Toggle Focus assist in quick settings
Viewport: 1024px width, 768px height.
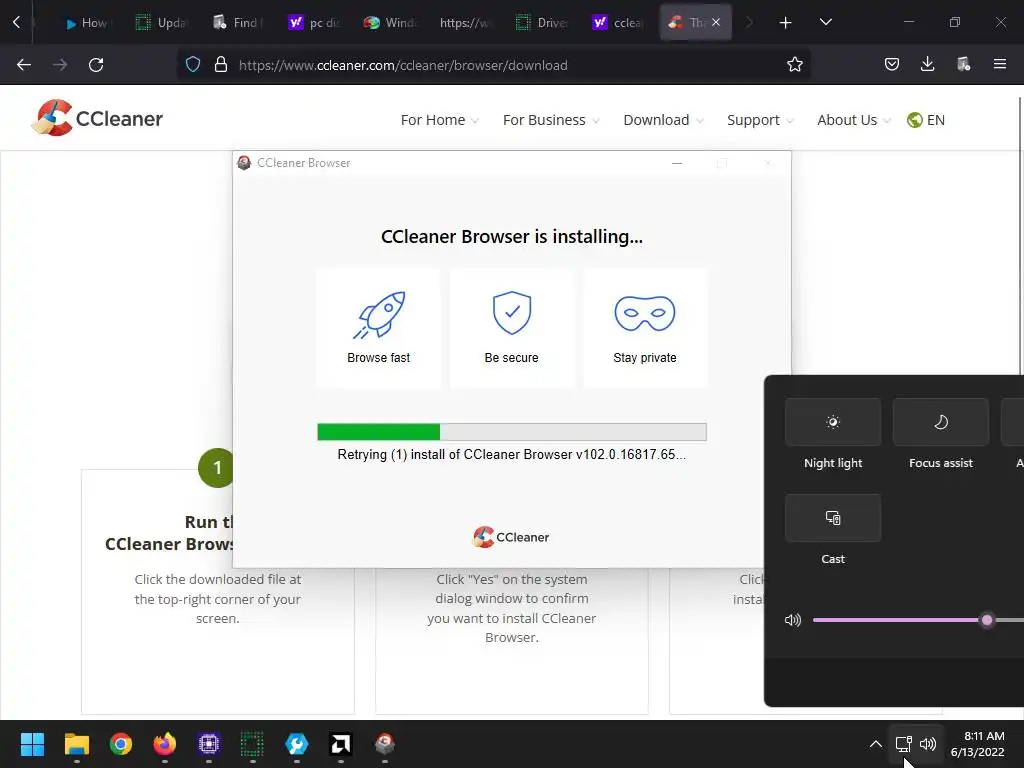pos(940,422)
